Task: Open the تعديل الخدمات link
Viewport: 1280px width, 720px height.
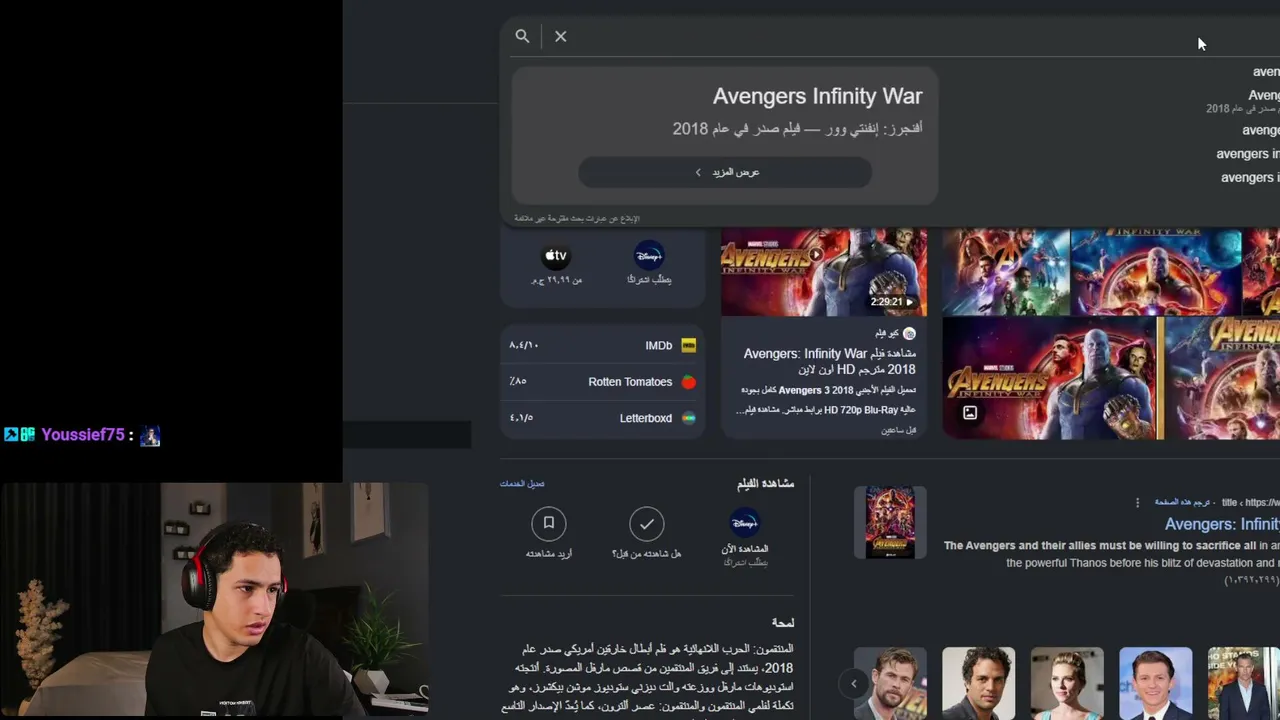Action: pos(522,484)
